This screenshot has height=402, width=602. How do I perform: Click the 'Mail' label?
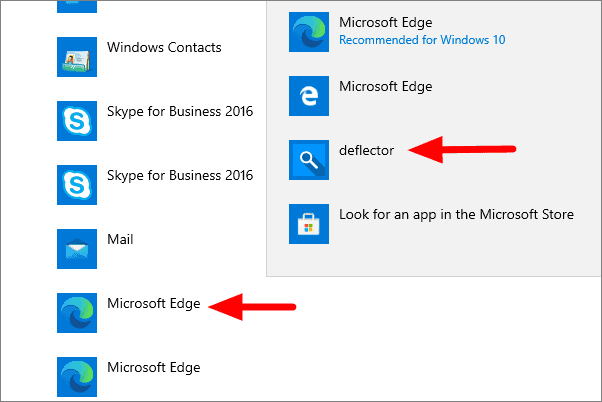point(120,239)
